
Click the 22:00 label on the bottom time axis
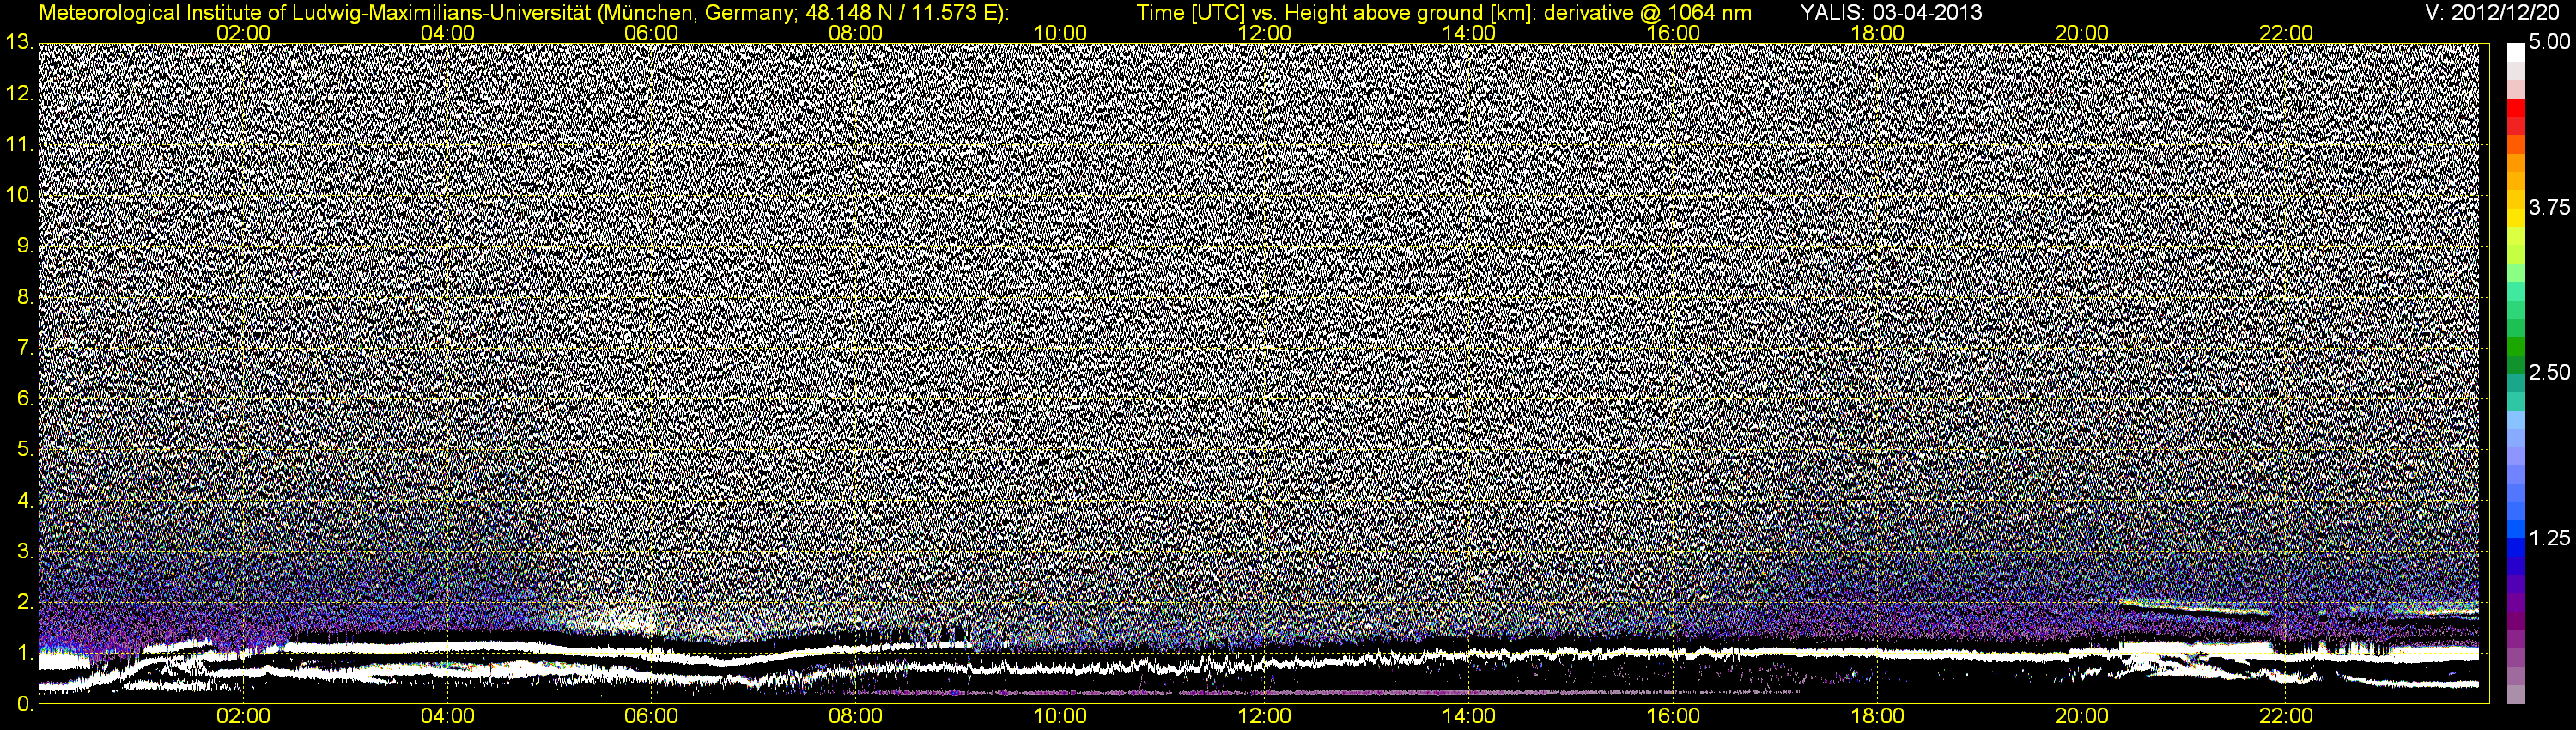2286,717
